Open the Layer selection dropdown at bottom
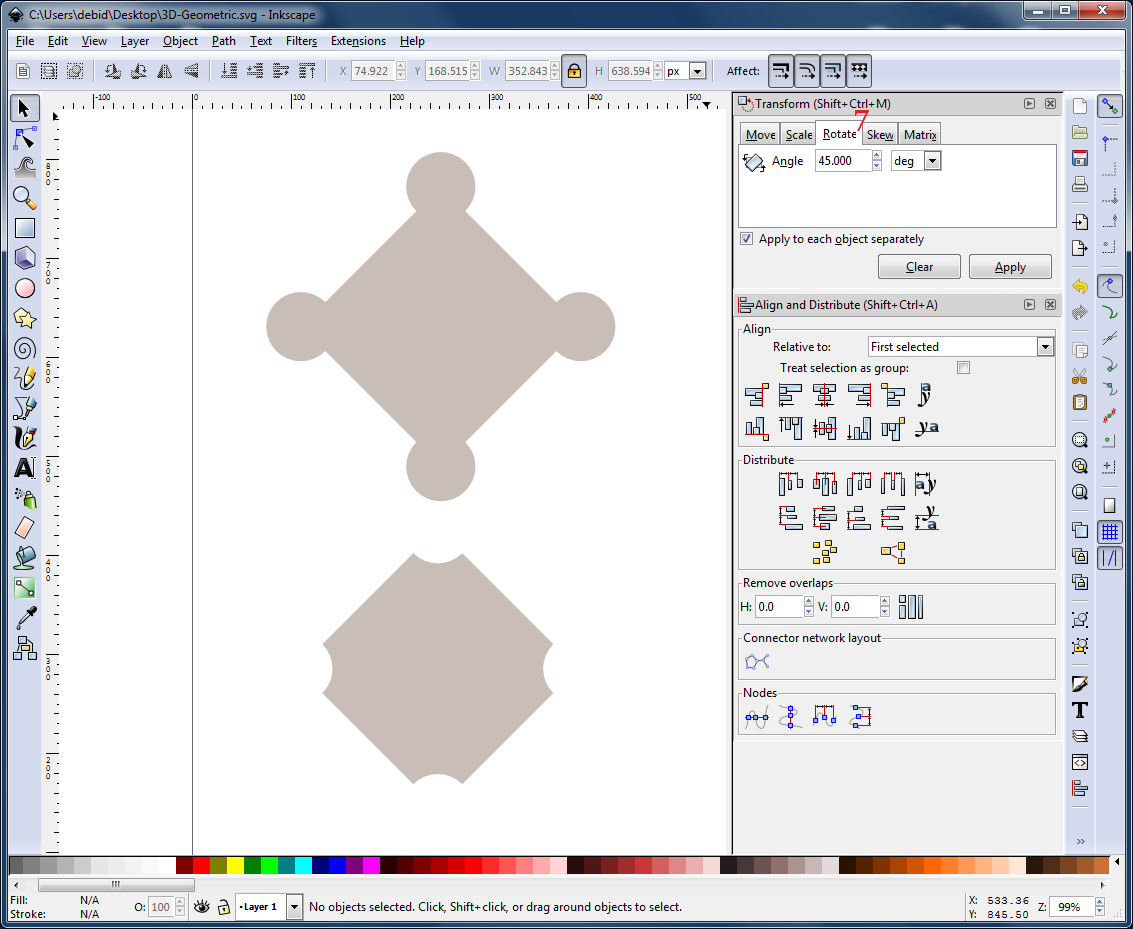This screenshot has height=929, width=1133. point(293,907)
